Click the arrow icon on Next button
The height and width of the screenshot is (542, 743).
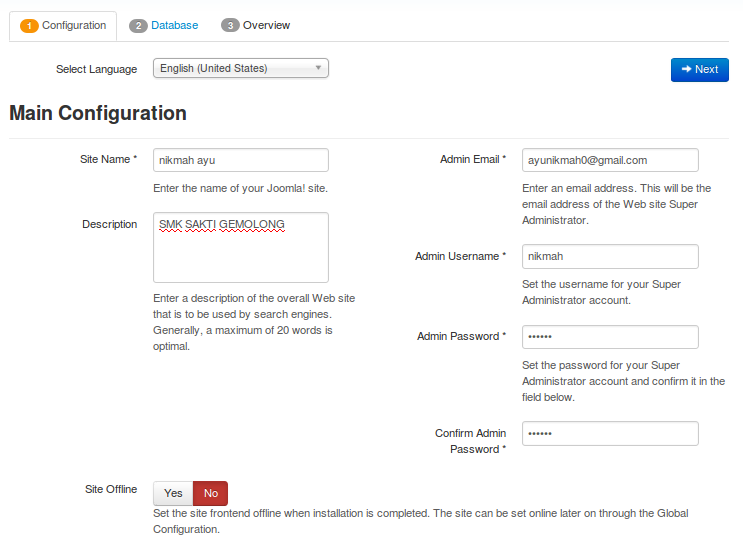[686, 69]
